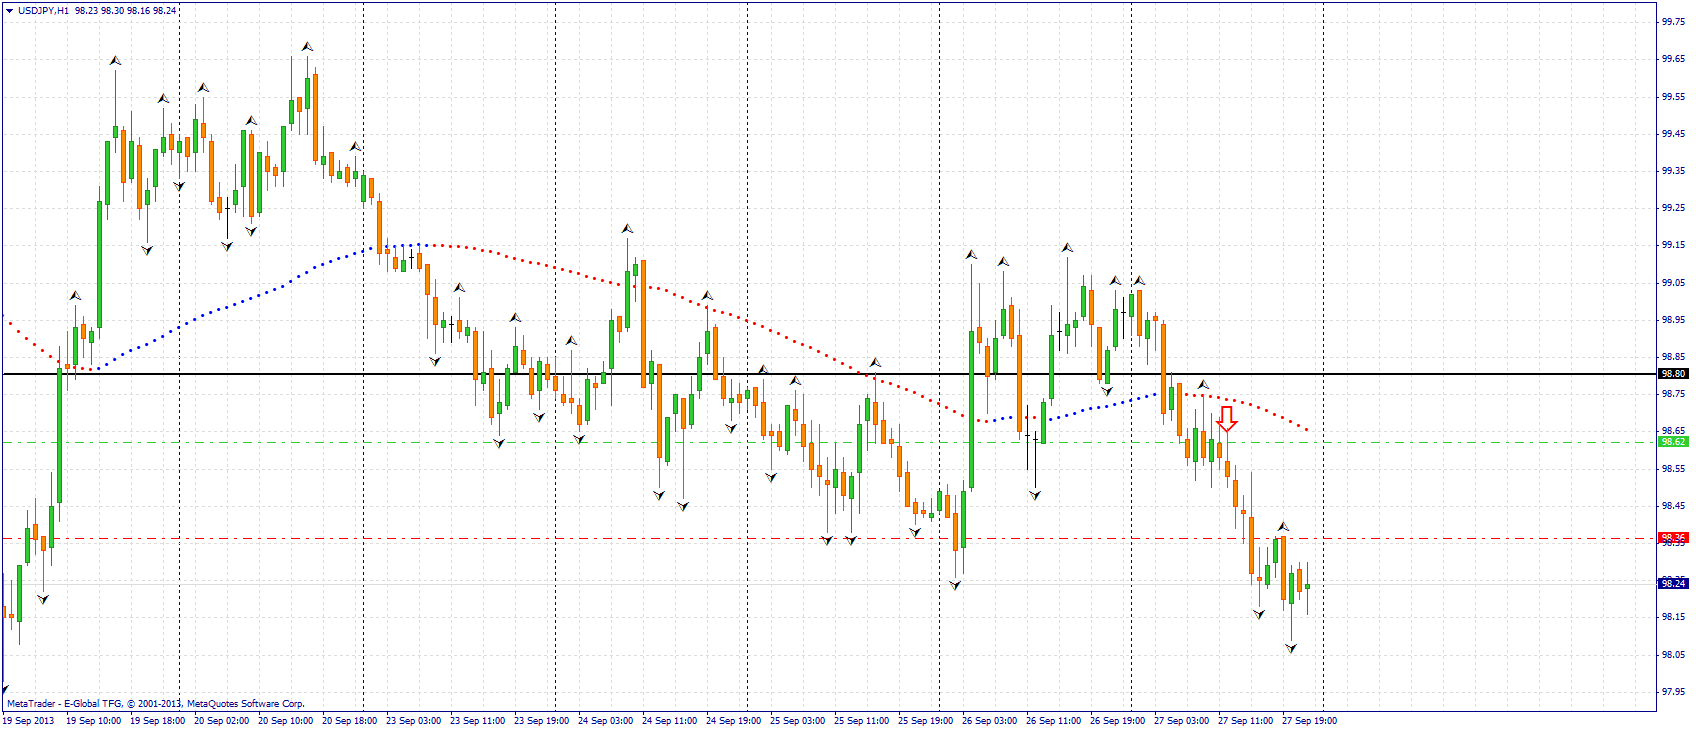Click the 25 Sep 11:00 time label

click(x=862, y=721)
